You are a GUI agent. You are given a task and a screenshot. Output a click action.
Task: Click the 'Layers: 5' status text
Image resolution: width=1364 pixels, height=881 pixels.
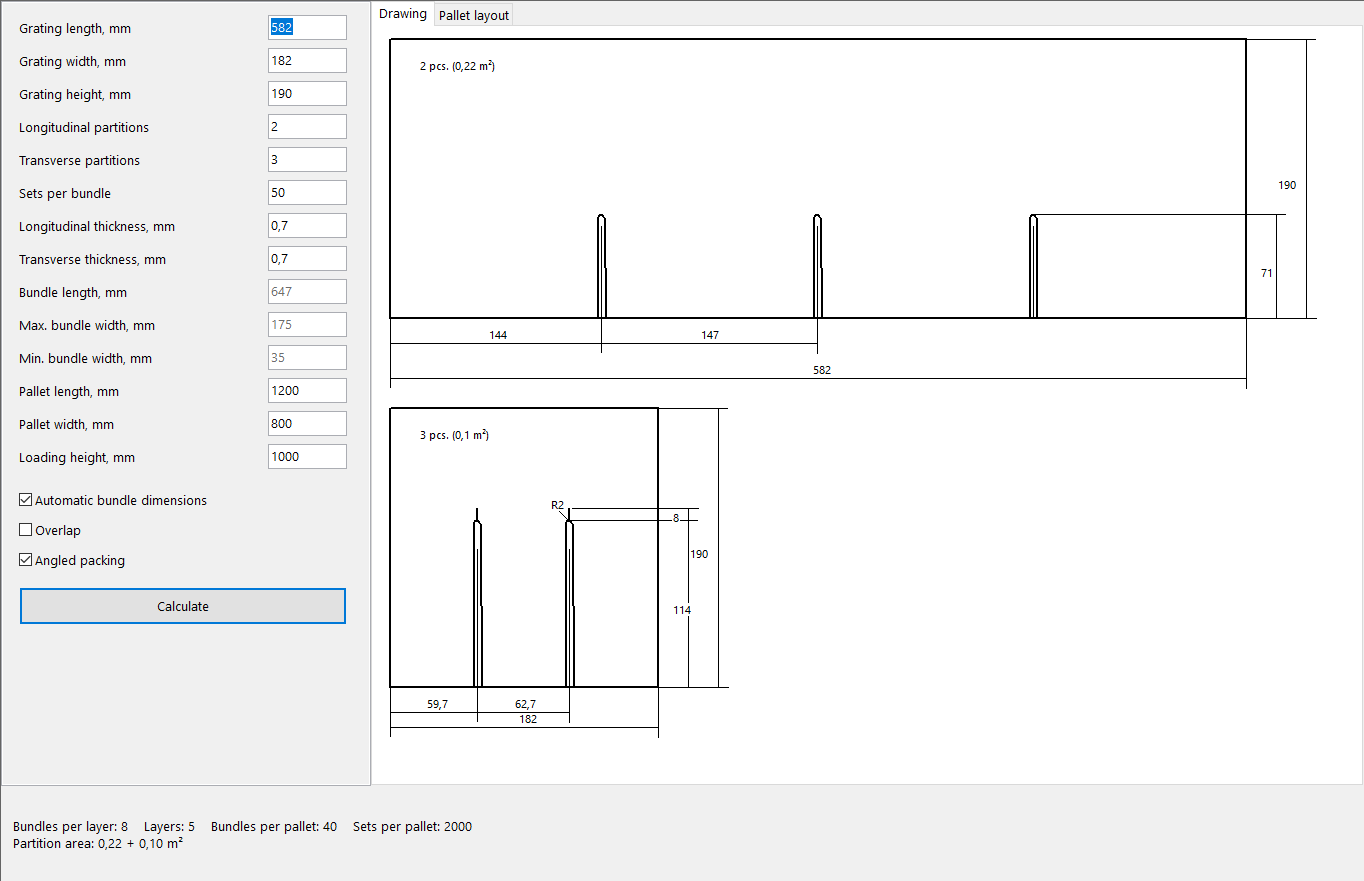(169, 827)
